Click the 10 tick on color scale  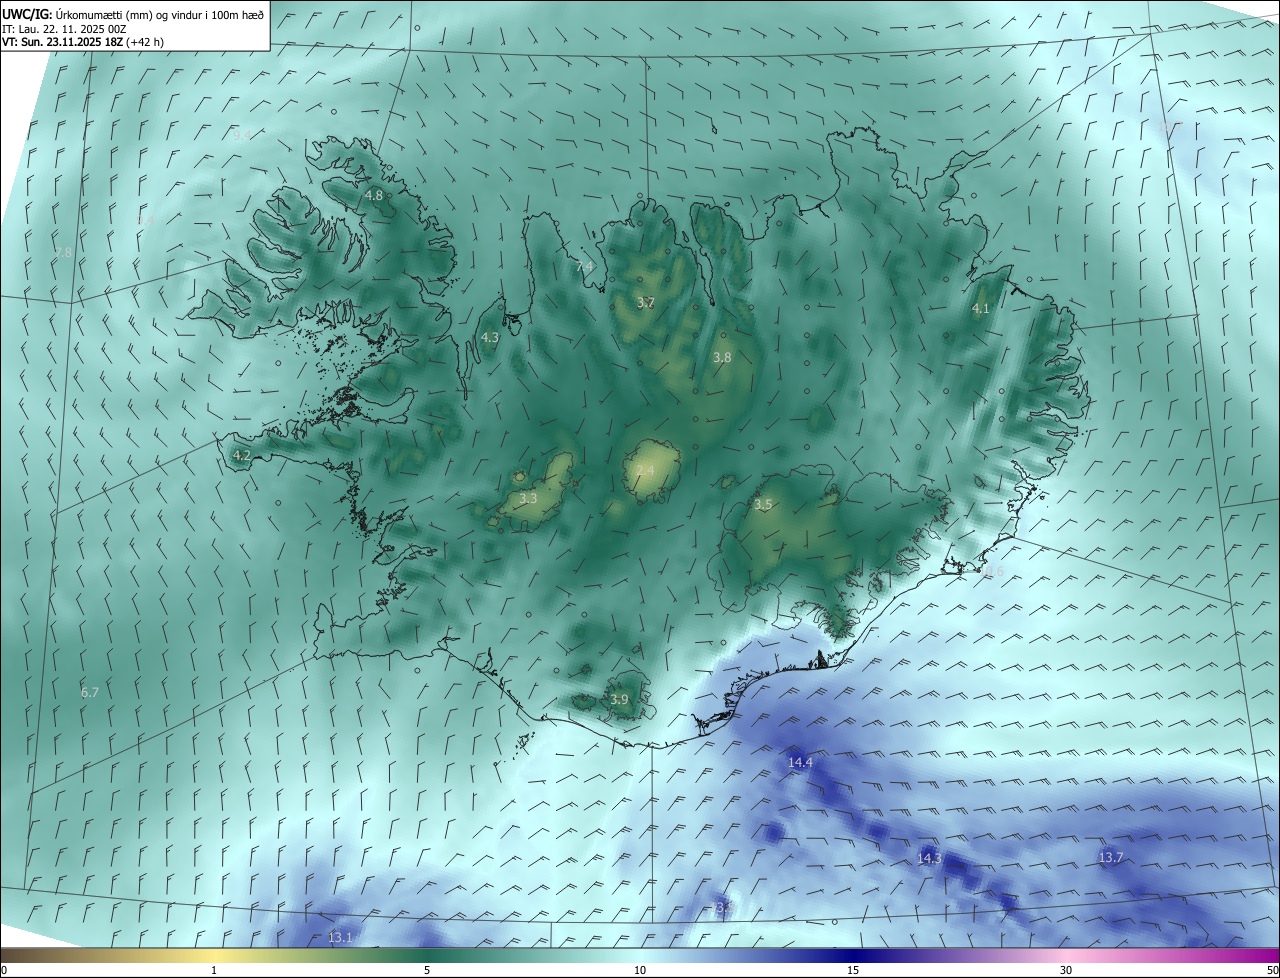[x=640, y=970]
